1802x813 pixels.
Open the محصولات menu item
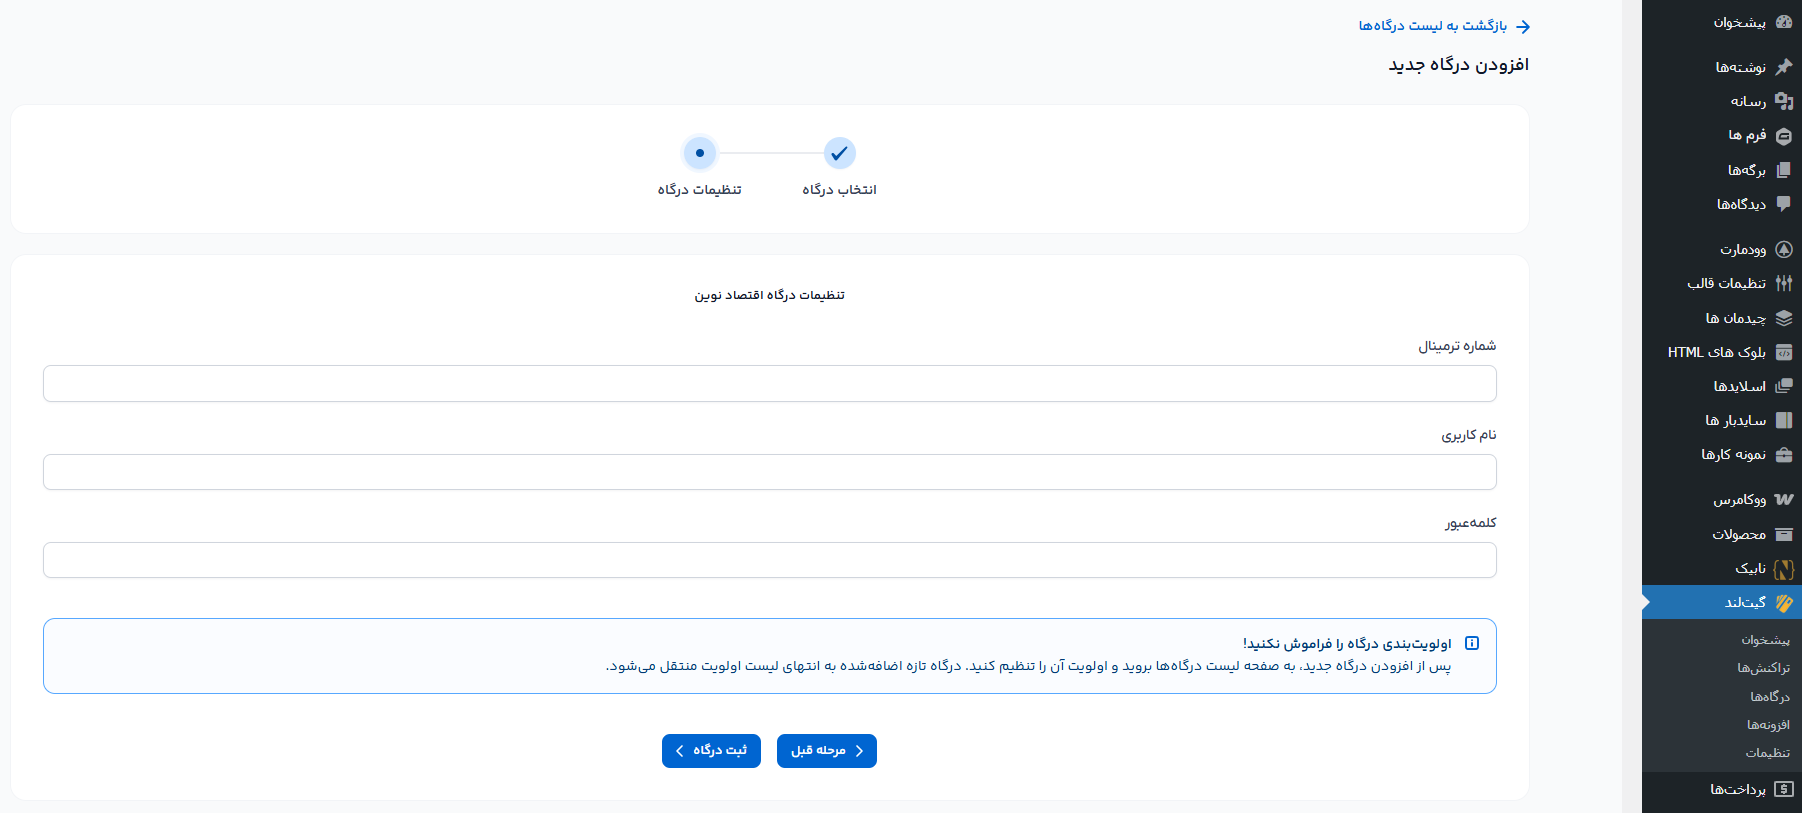(1722, 534)
